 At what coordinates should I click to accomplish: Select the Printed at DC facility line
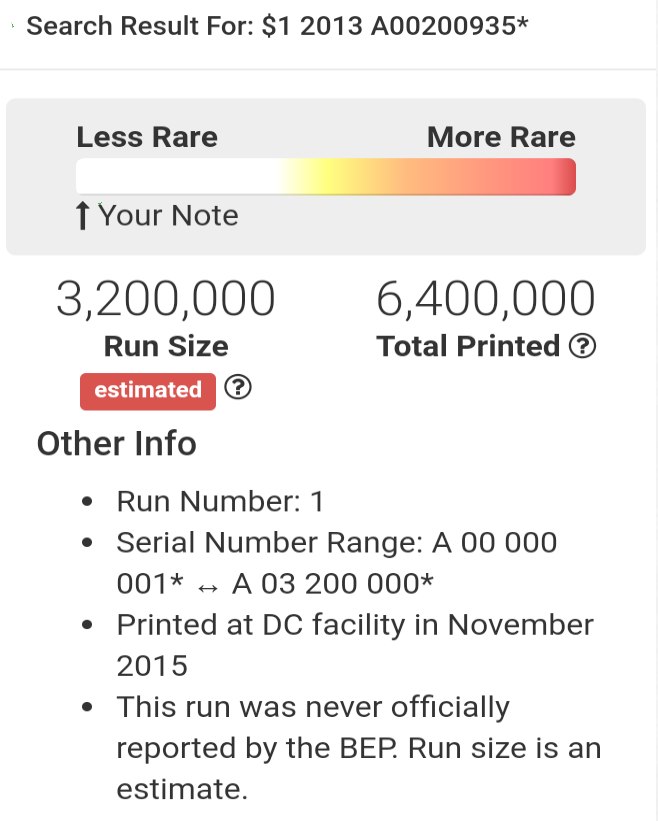[x=355, y=645]
